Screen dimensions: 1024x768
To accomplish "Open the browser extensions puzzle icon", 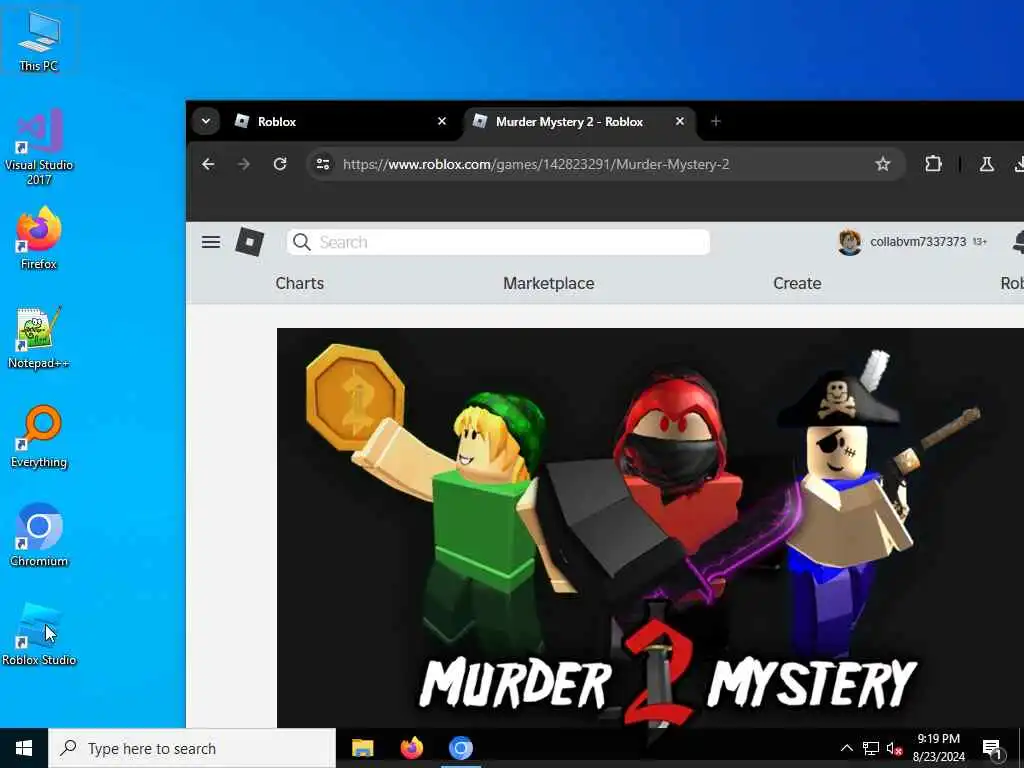I will click(933, 164).
